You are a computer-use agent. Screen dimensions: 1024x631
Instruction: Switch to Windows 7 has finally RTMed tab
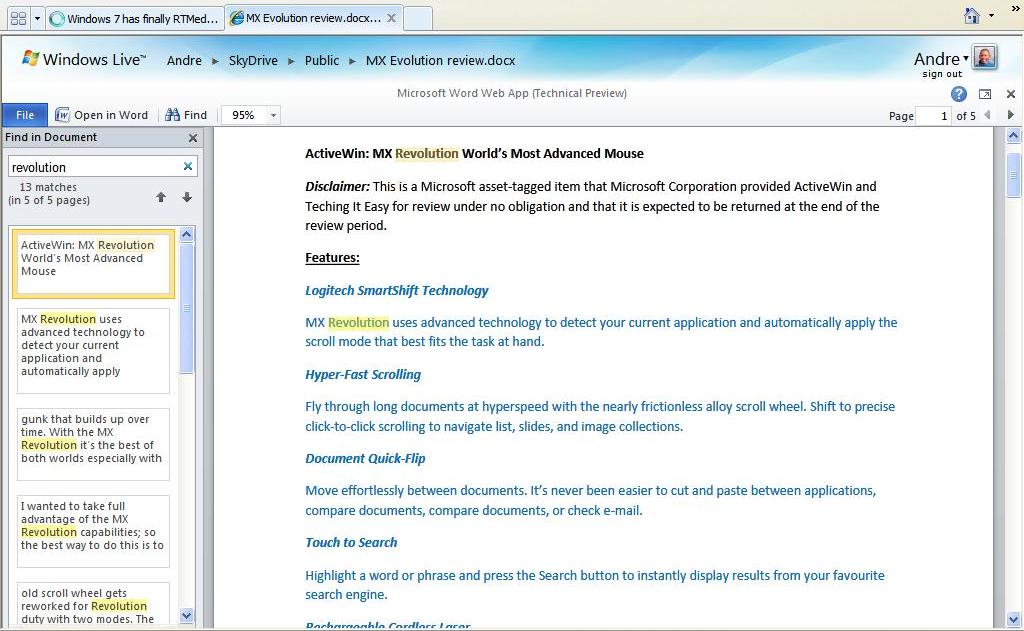click(x=135, y=19)
